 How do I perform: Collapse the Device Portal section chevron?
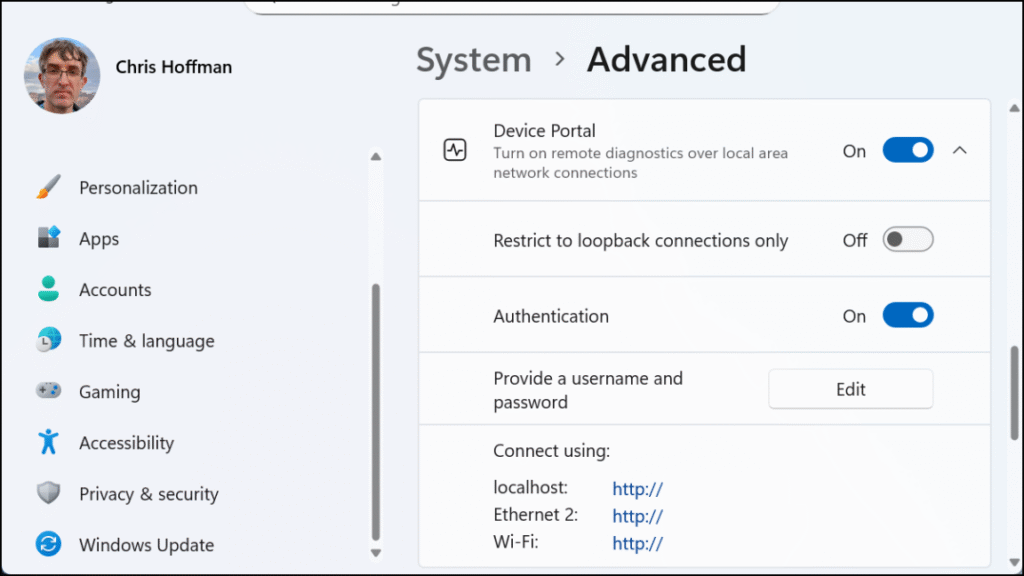point(959,151)
